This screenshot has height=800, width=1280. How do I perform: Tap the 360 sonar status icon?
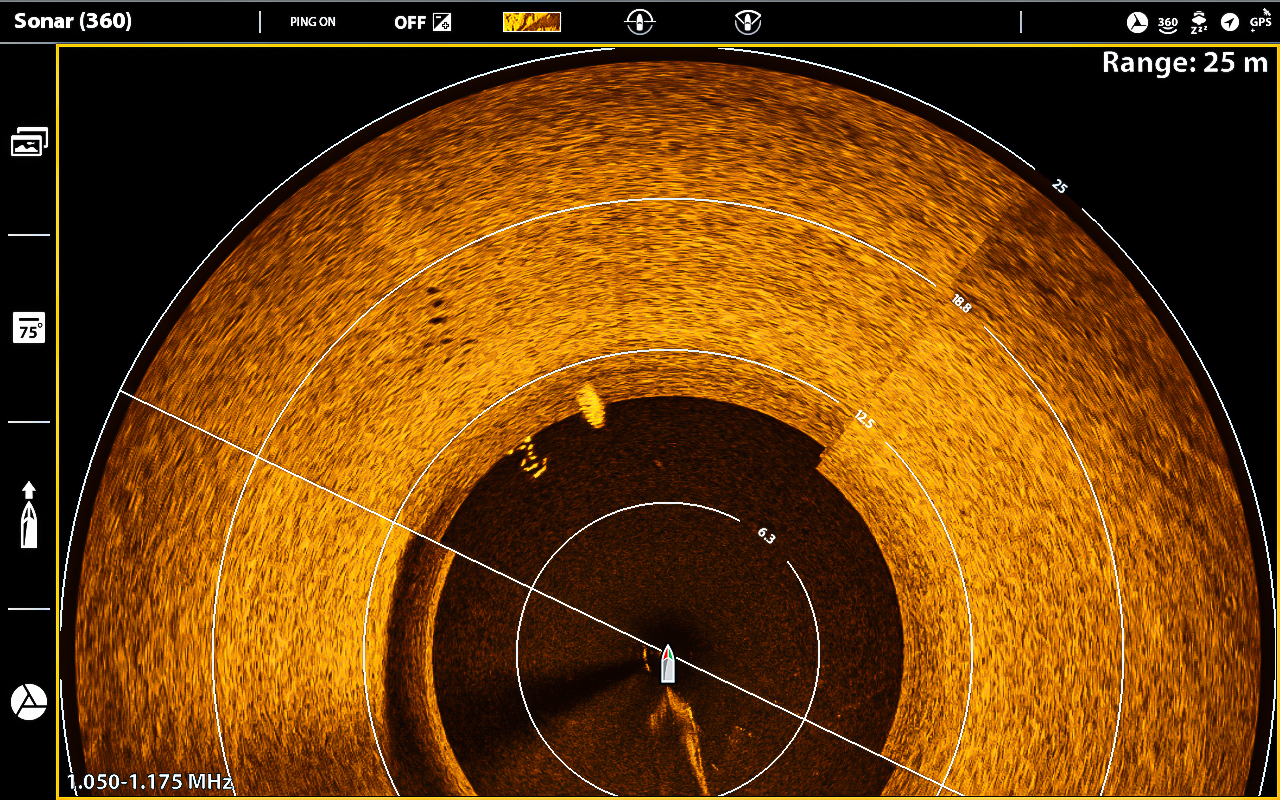tap(1167, 22)
